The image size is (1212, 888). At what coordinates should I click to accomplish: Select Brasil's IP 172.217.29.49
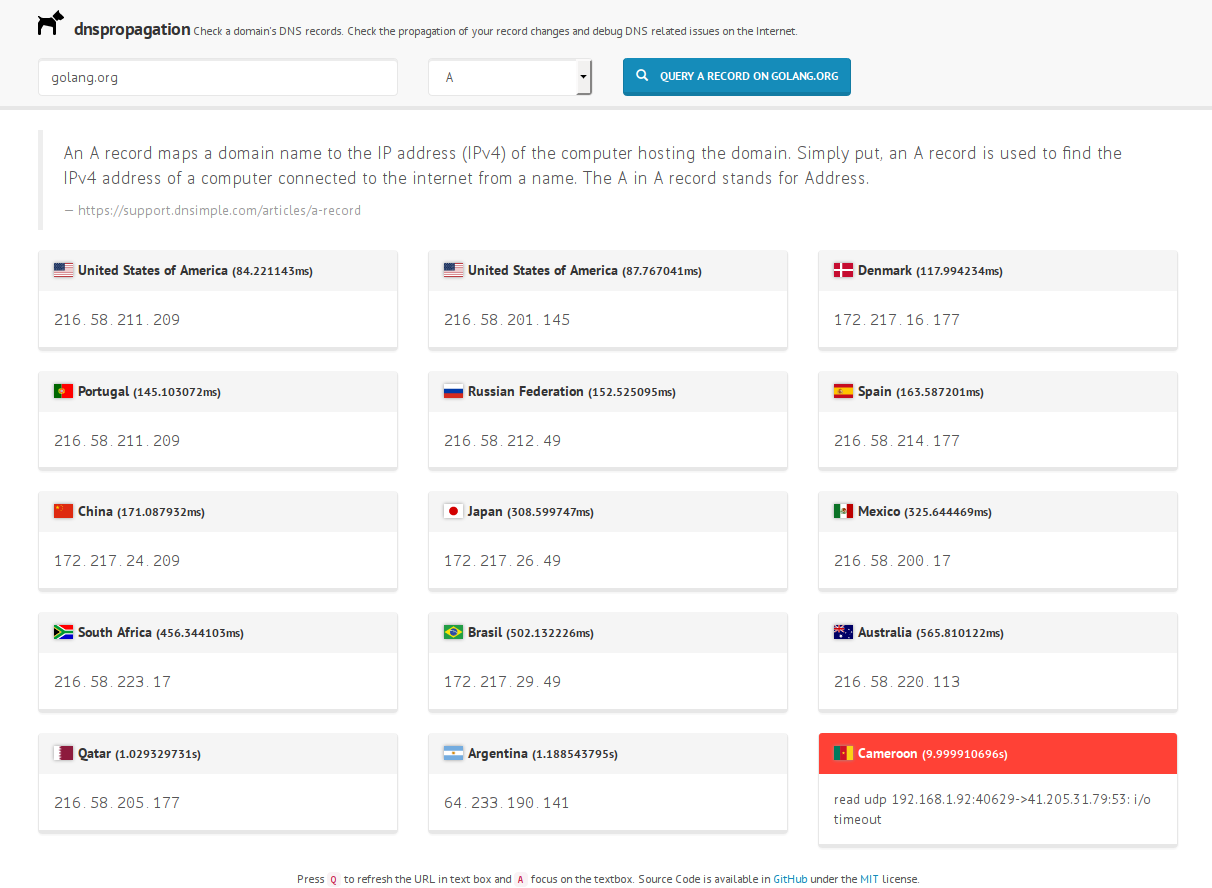pos(503,682)
